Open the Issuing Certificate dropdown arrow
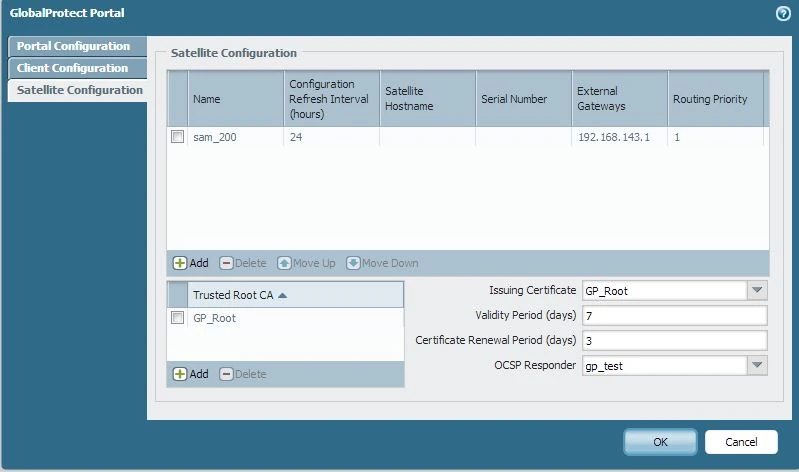This screenshot has height=472, width=799. (x=757, y=291)
